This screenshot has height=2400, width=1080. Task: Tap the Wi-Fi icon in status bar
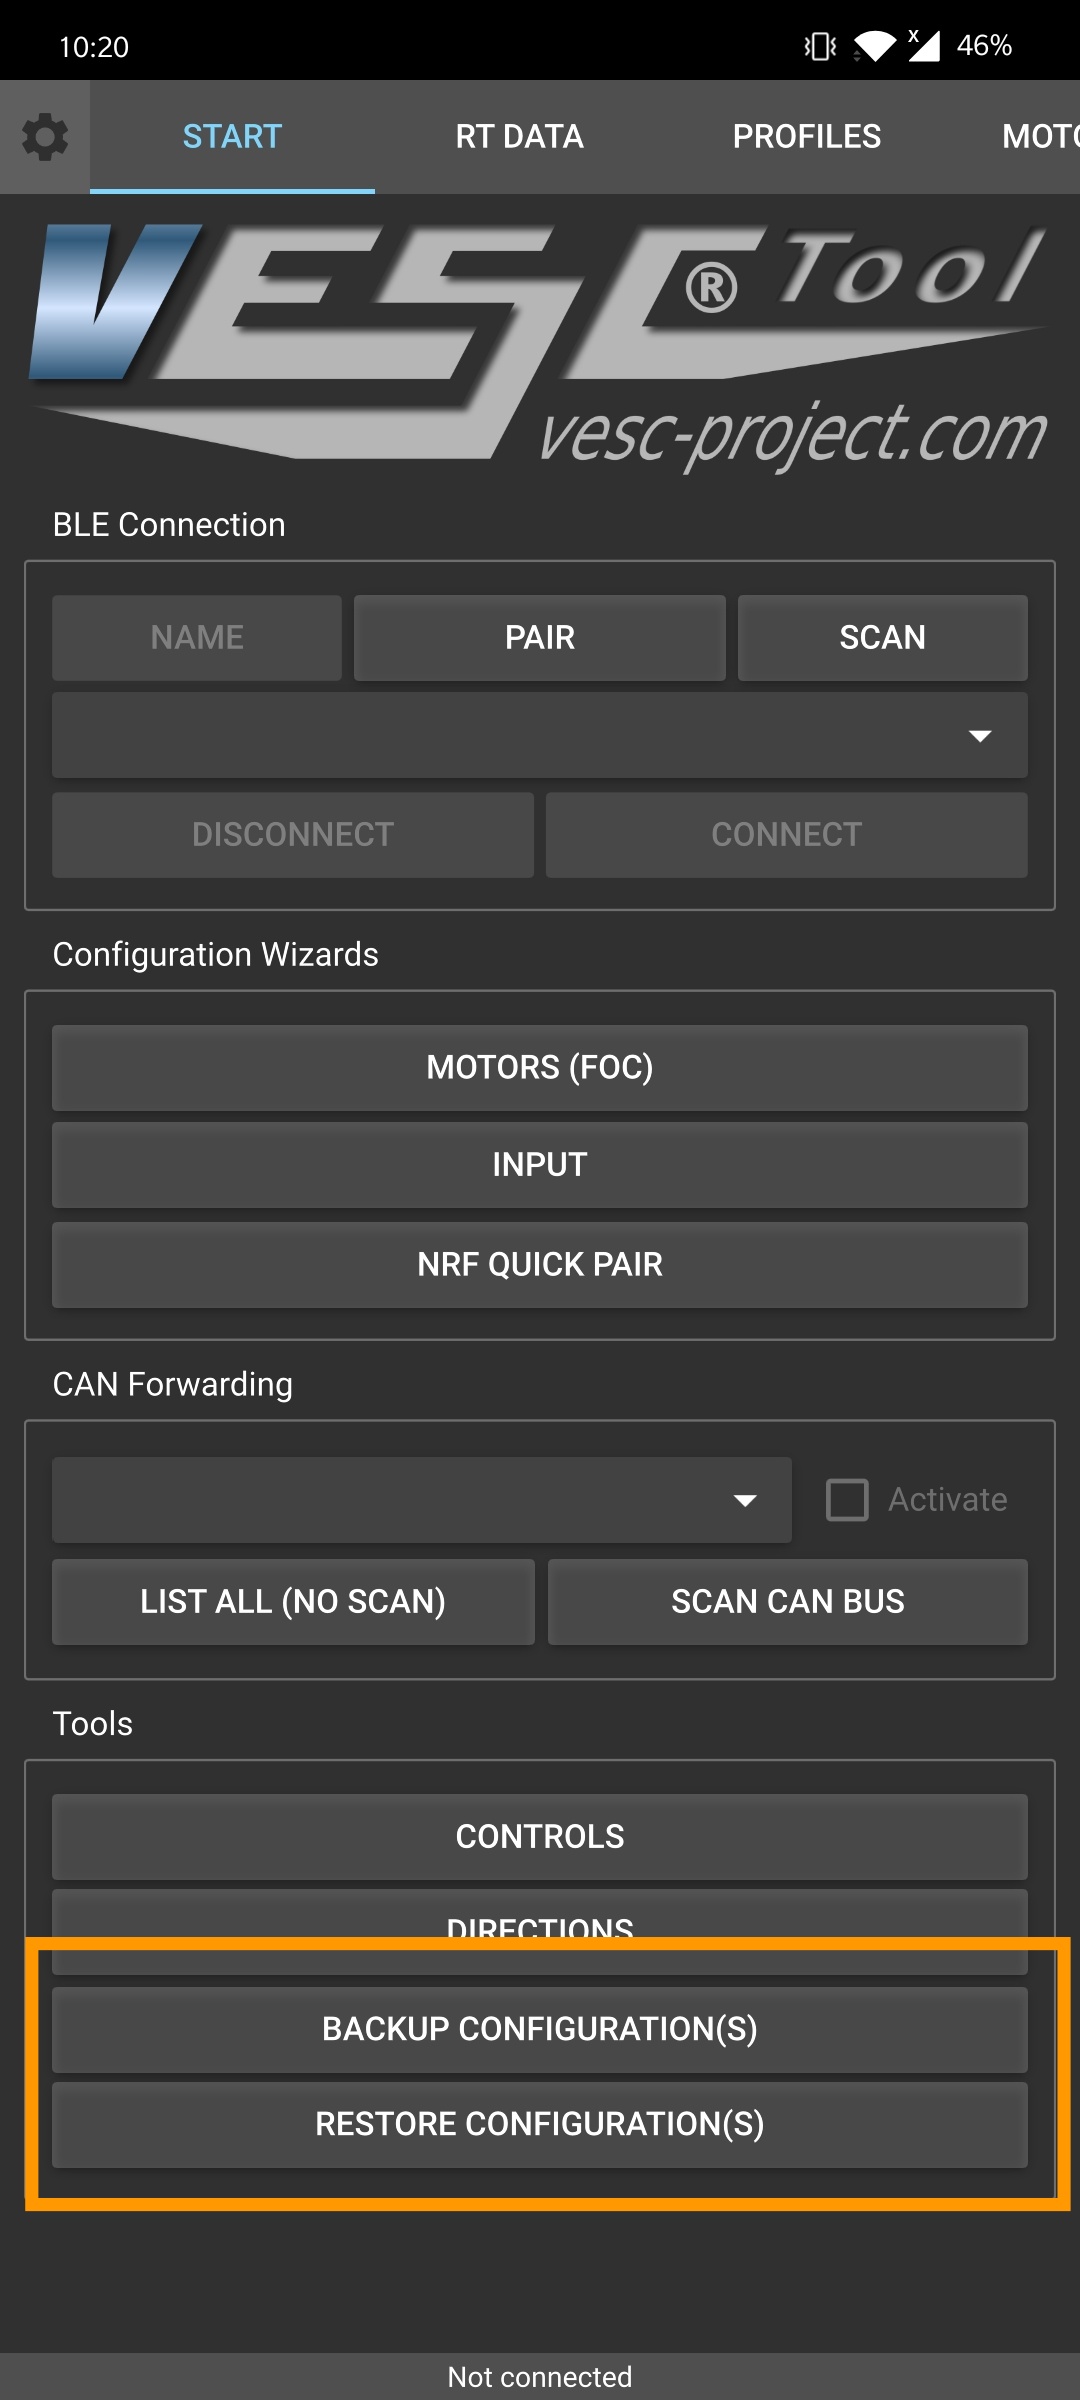click(875, 46)
